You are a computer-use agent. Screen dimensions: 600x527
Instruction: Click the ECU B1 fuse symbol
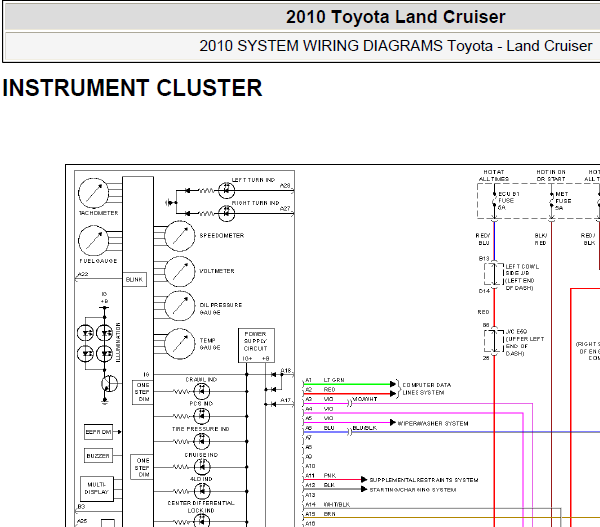point(494,201)
